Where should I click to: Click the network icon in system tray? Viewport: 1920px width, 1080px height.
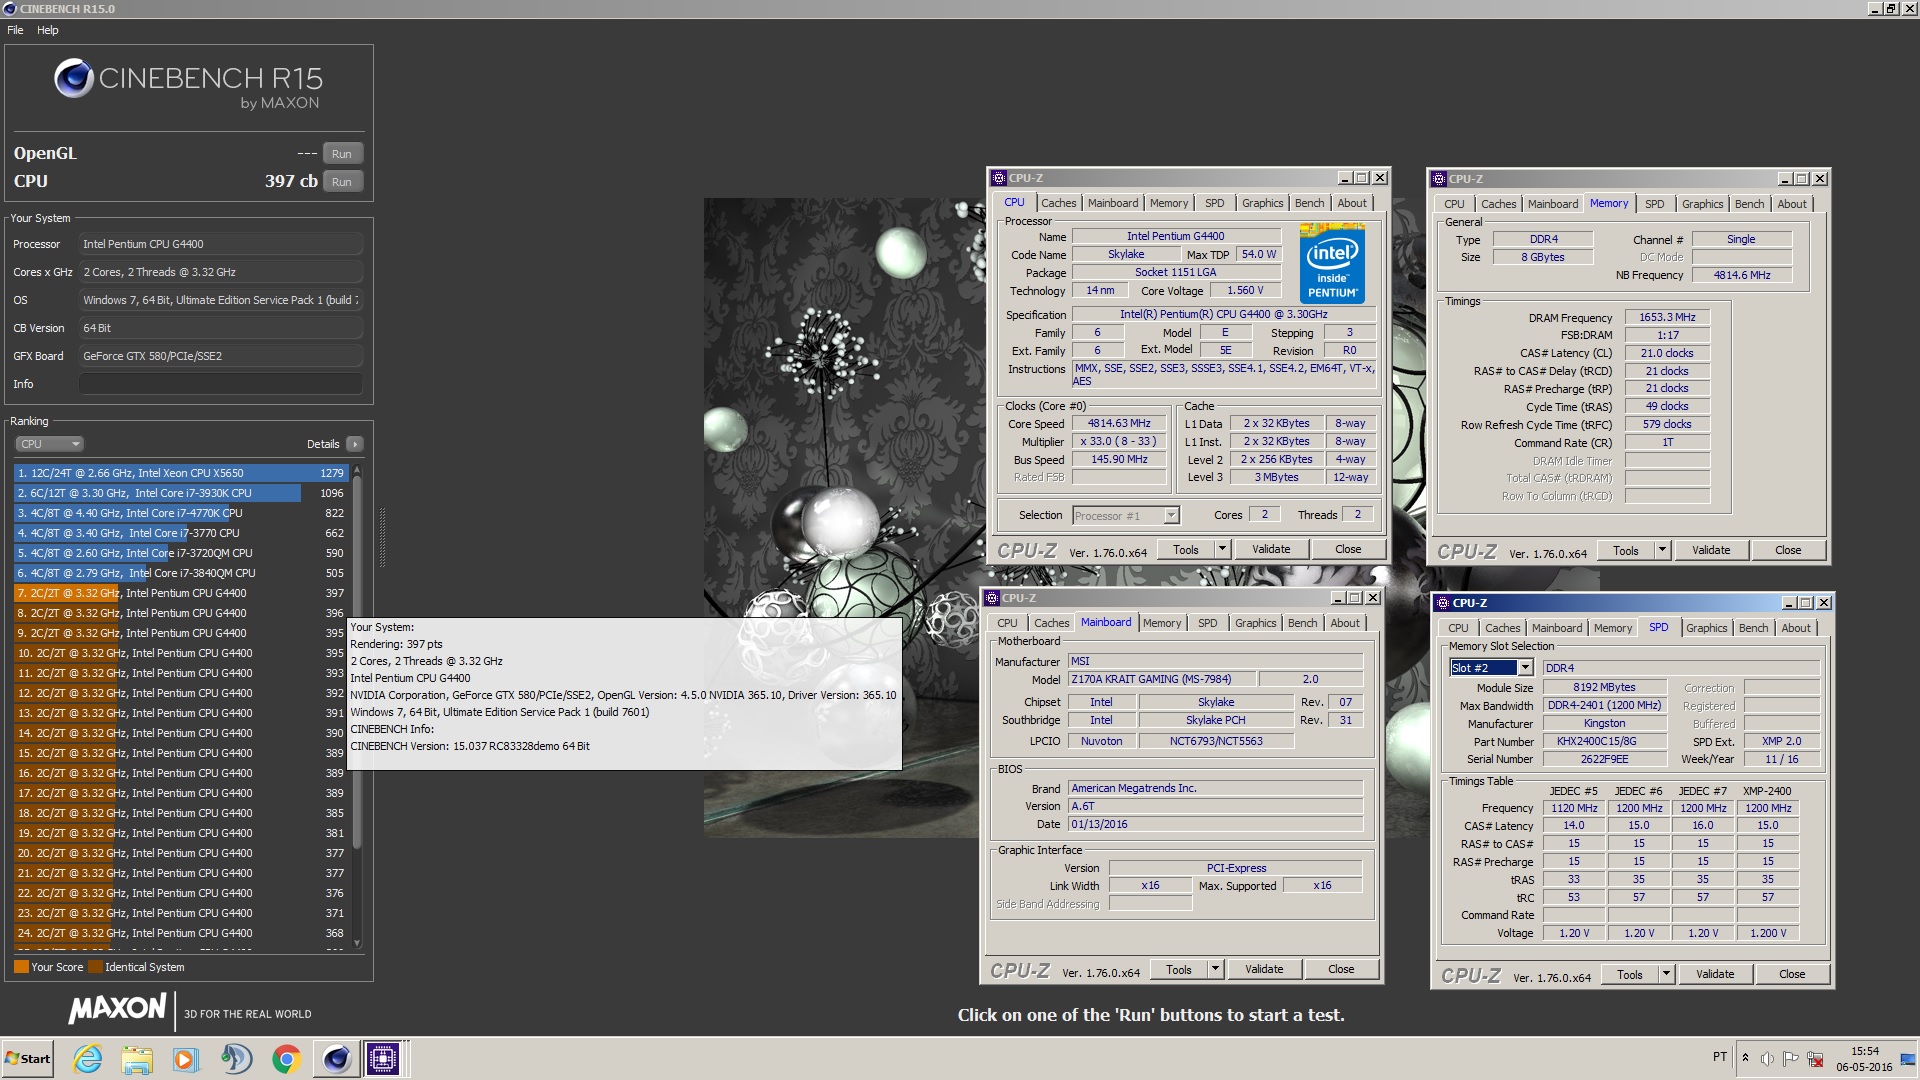tap(1813, 1058)
